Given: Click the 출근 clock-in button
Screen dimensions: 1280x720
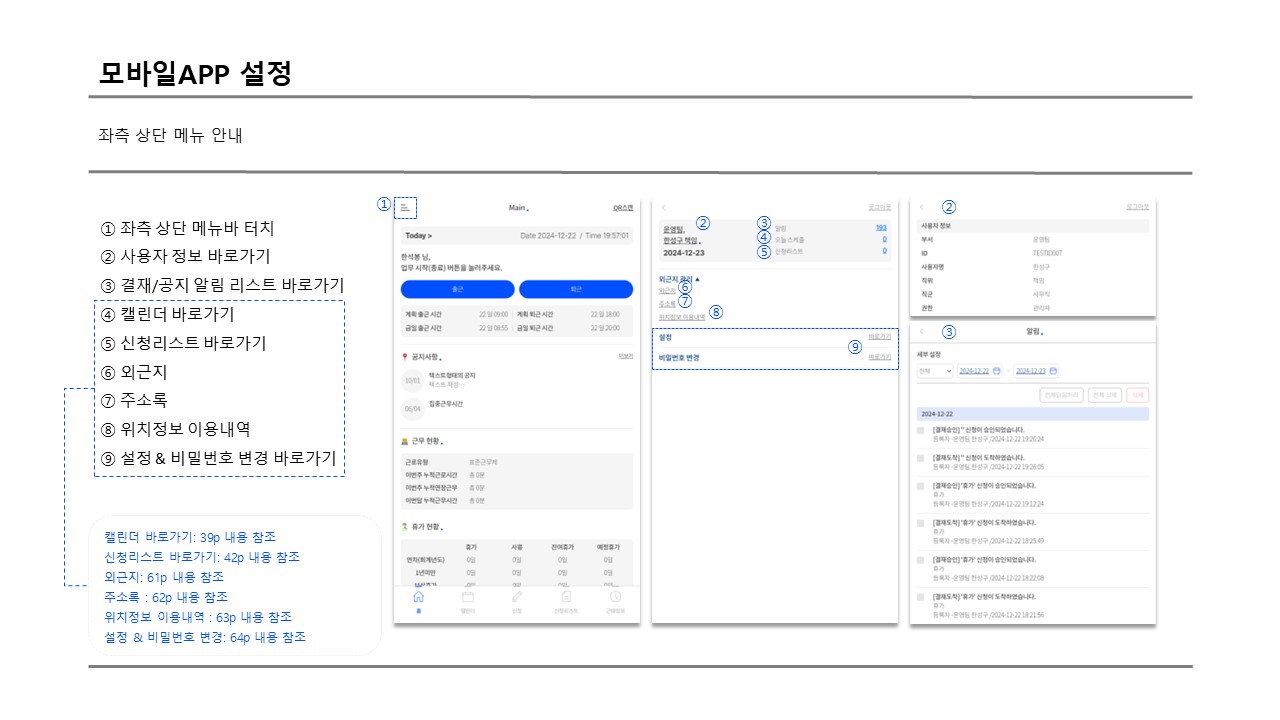Looking at the screenshot, I should tap(458, 289).
